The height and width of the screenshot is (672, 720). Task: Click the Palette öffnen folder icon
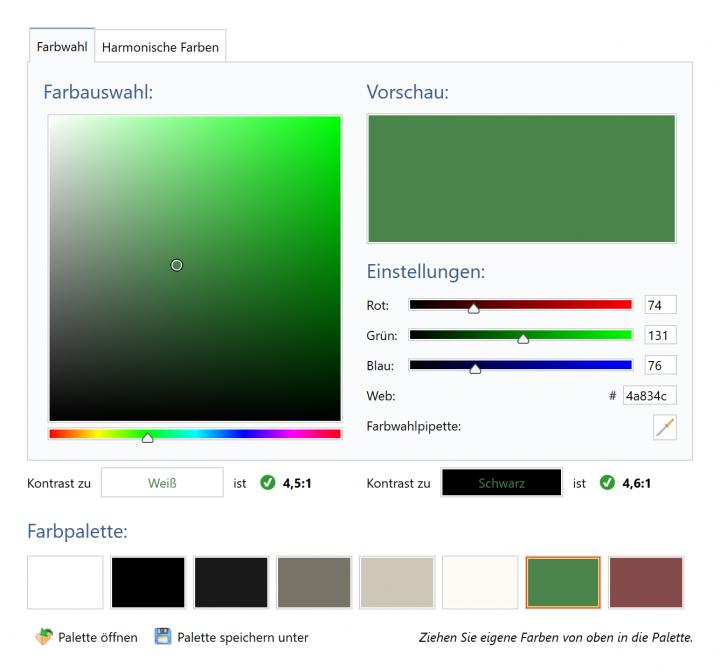pos(43,637)
